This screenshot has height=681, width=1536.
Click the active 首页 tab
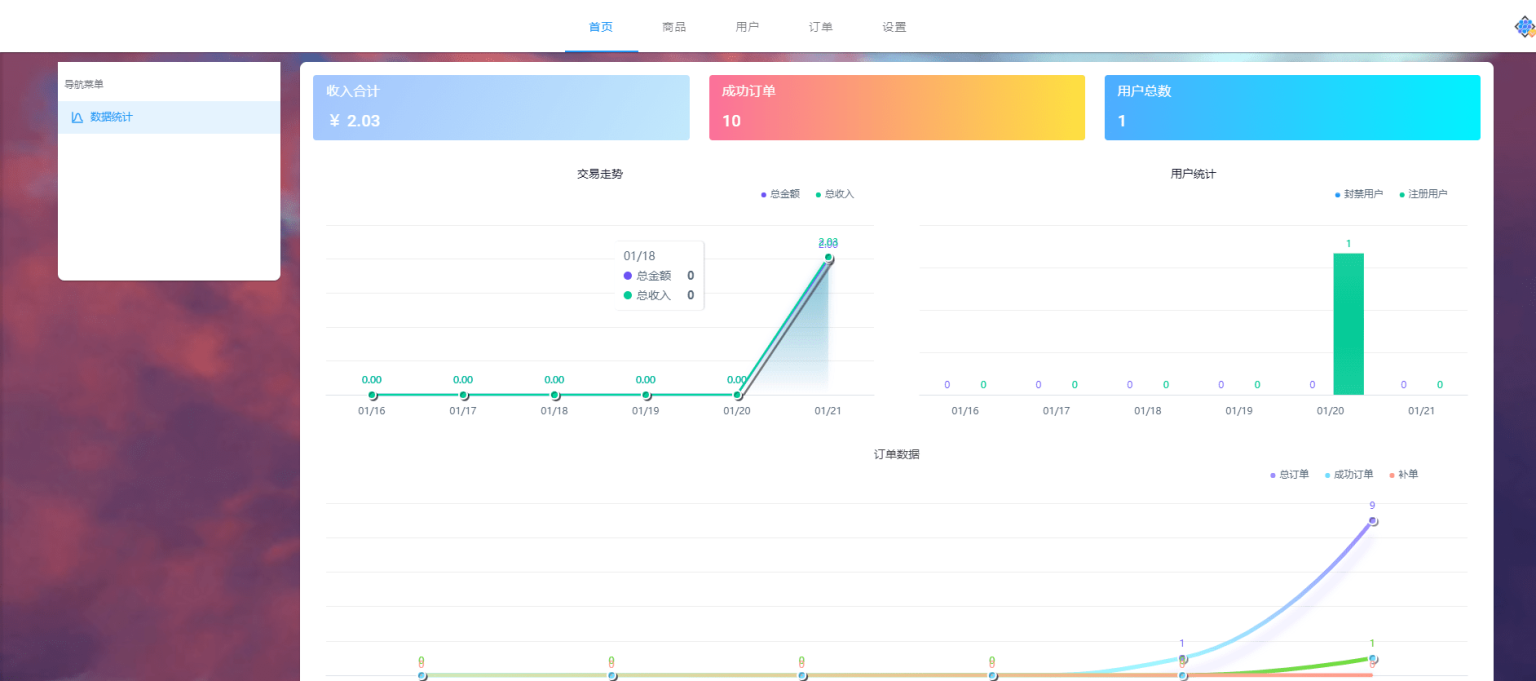601,27
